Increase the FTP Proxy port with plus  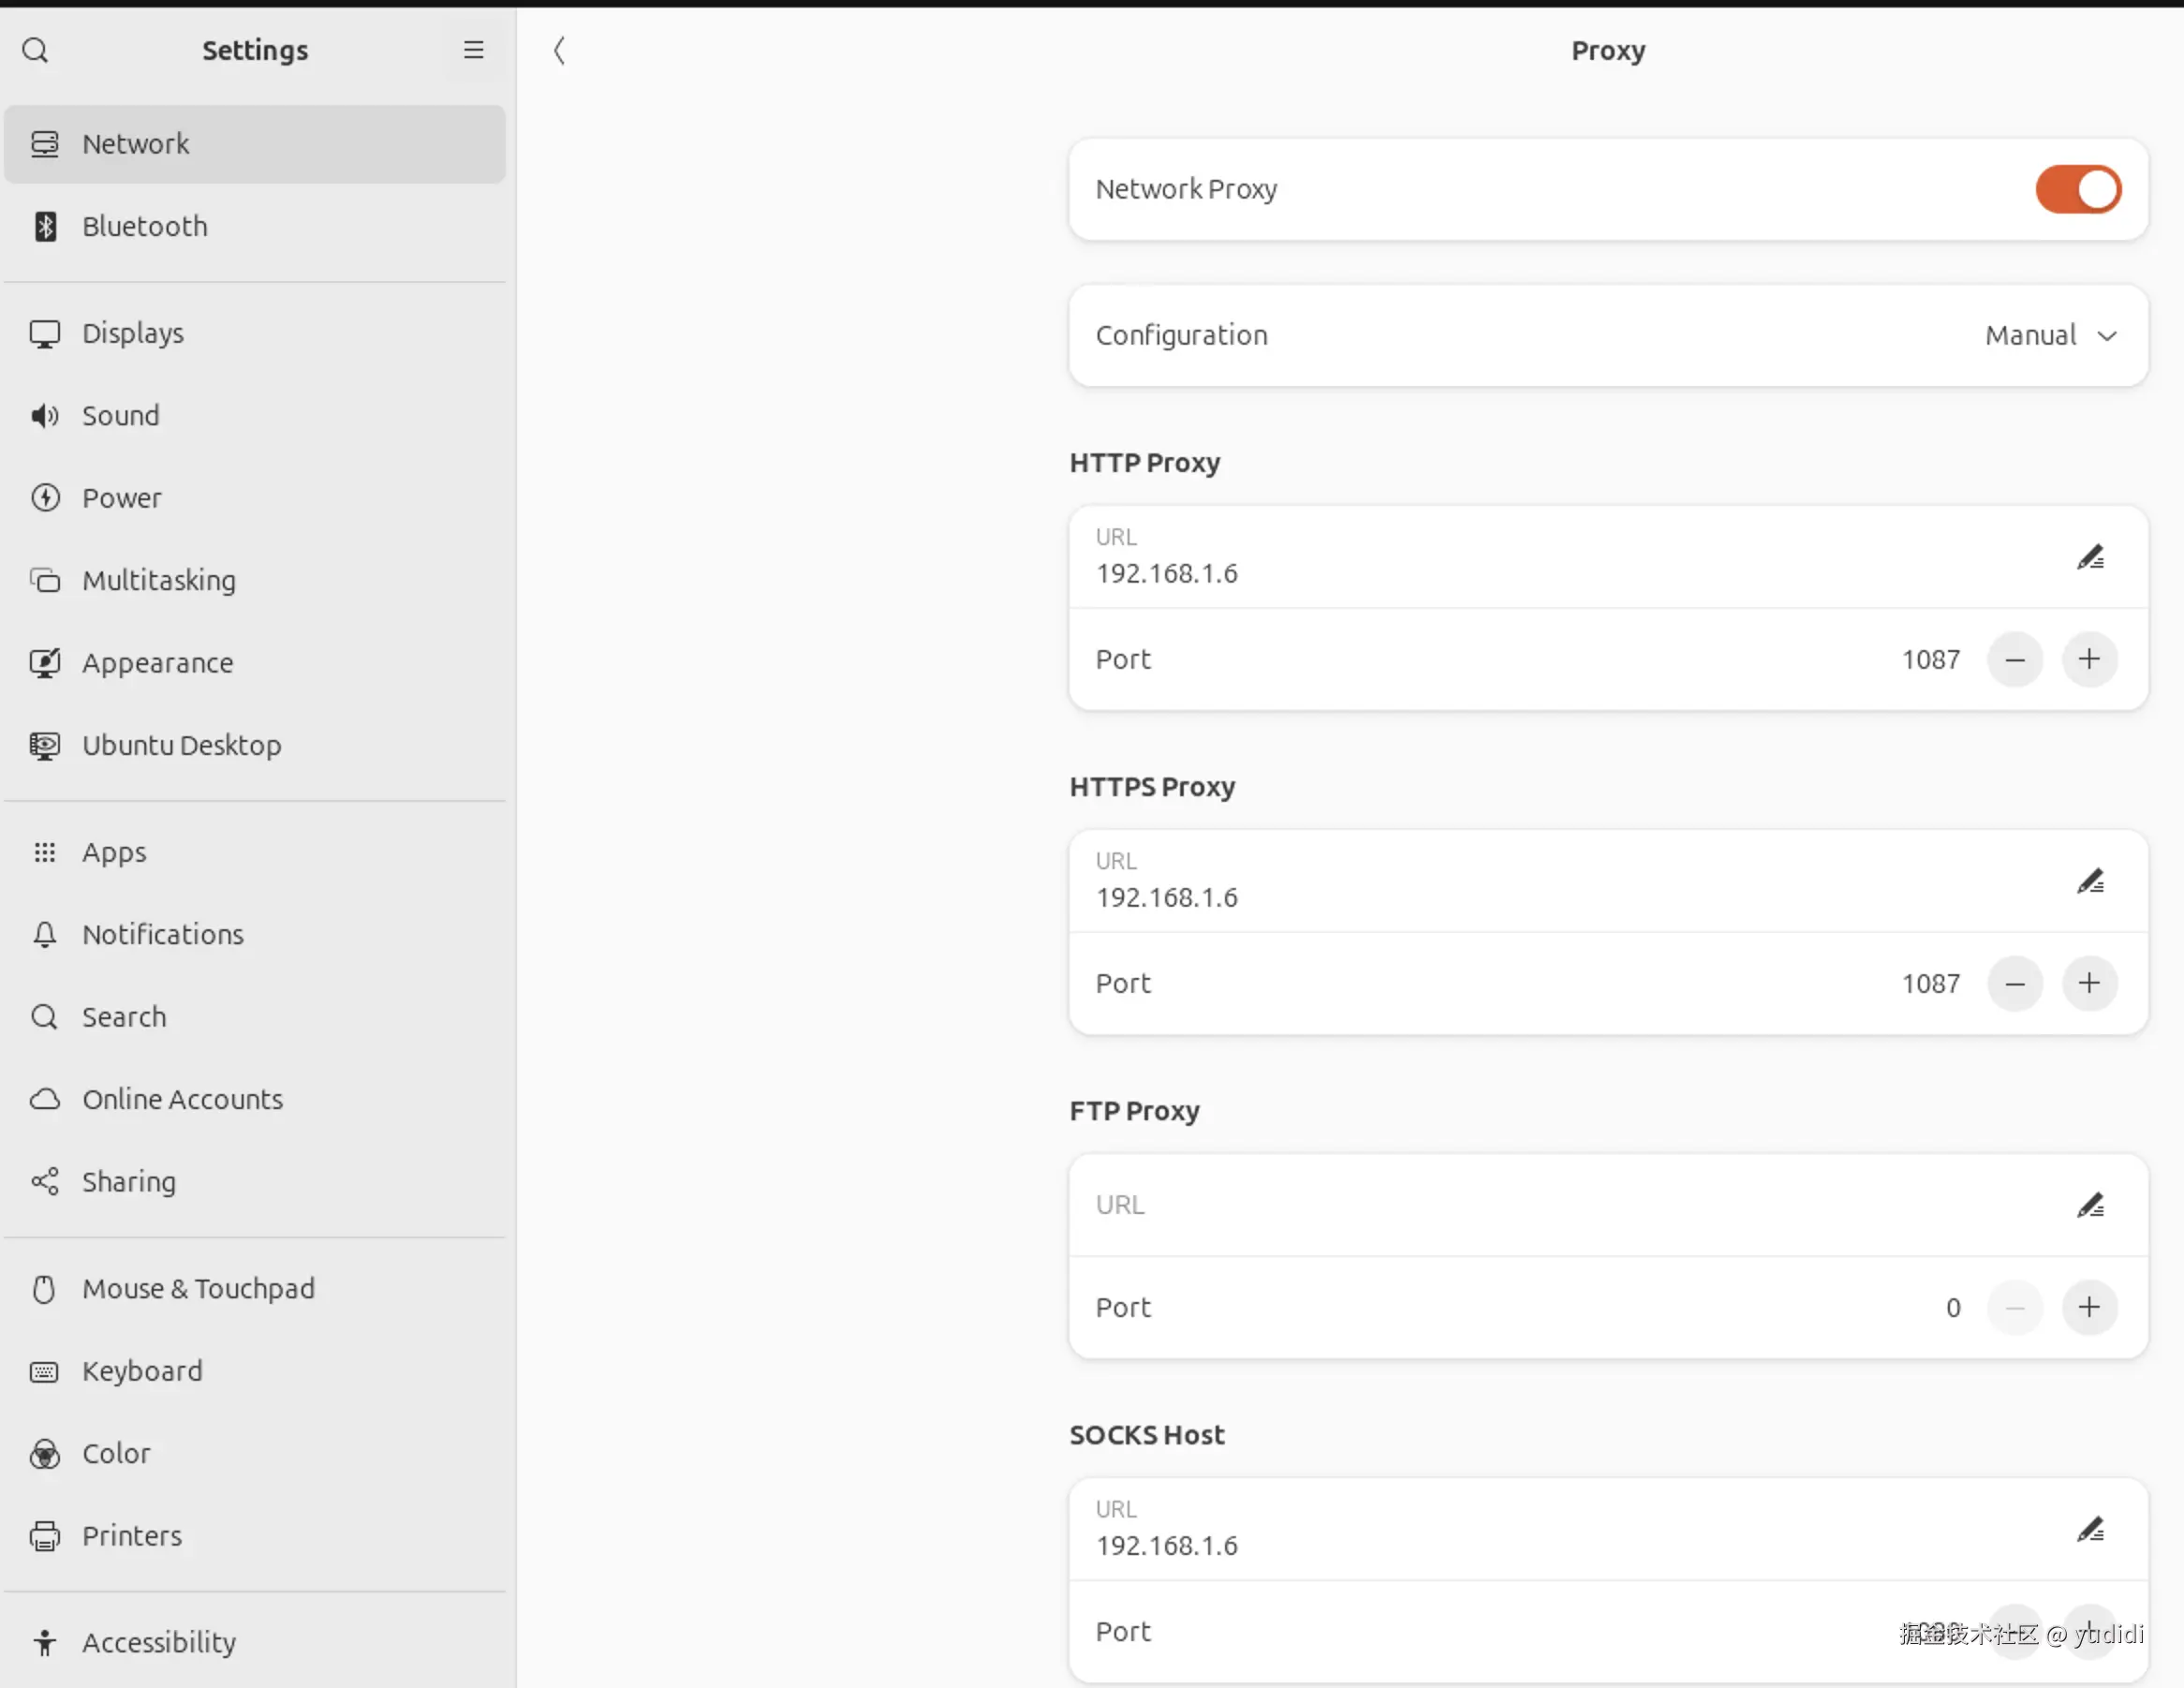pos(2089,1307)
